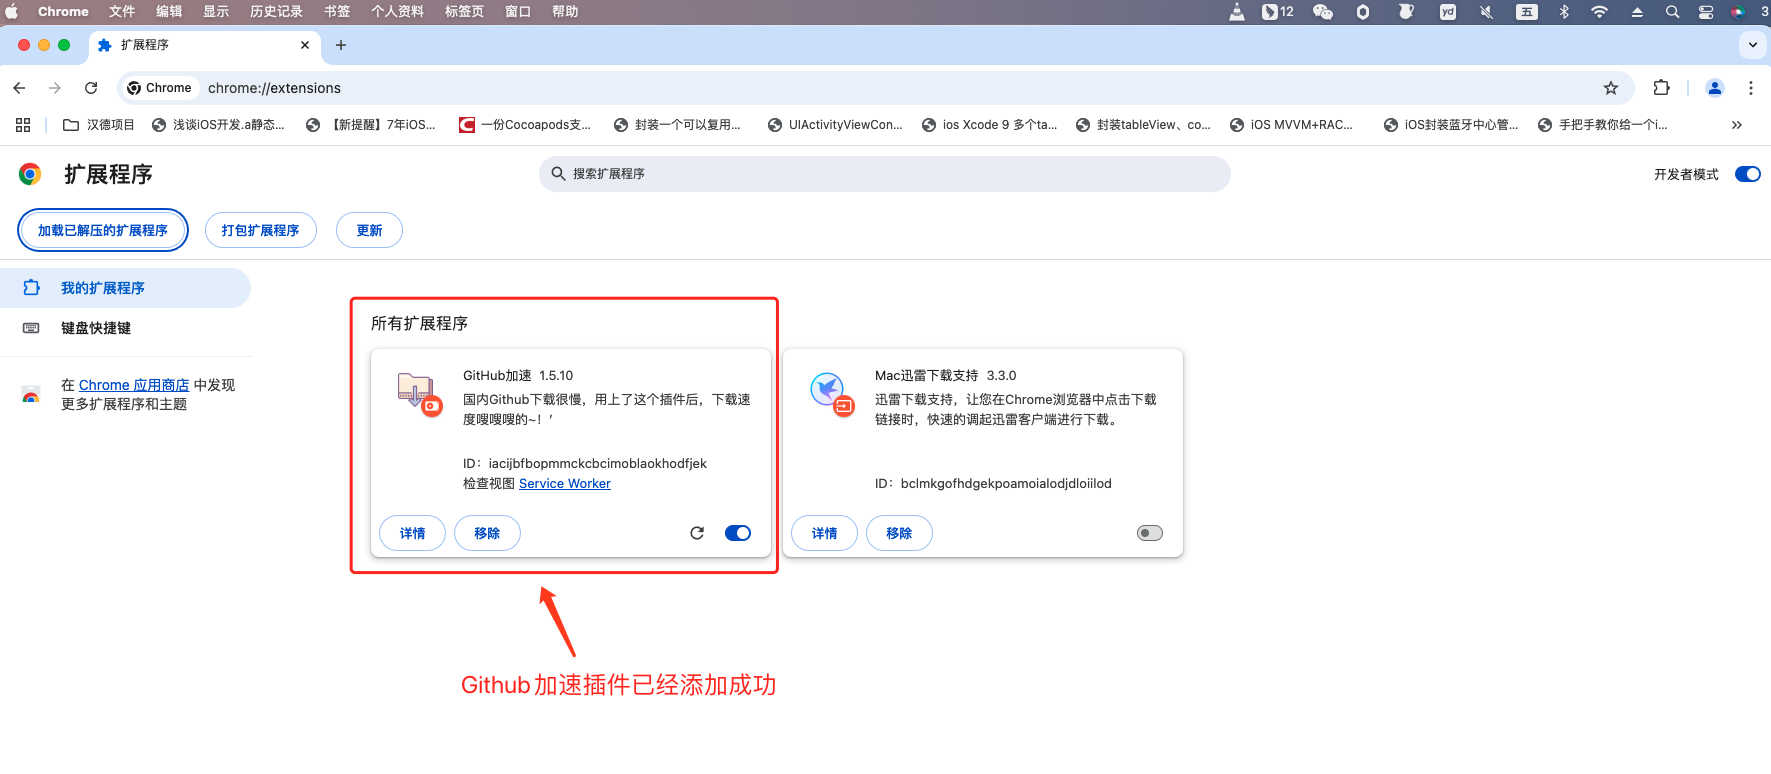Screen dimensions: 1771x774
Task: Open Control Center in the menu bar
Action: [1706, 12]
